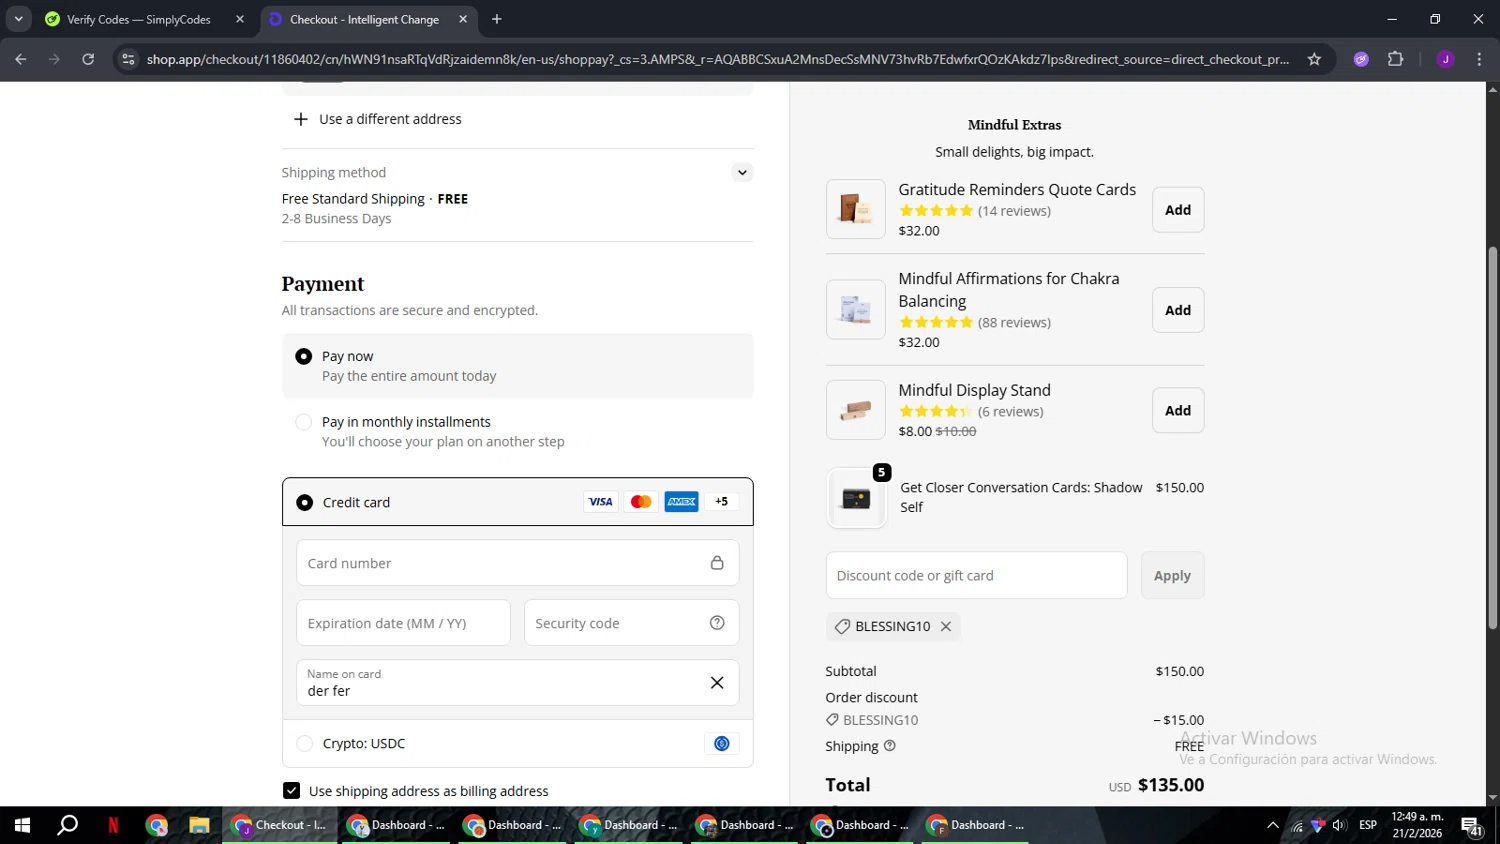
Task: Click the Free Standard Shipping text
Action: [353, 199]
